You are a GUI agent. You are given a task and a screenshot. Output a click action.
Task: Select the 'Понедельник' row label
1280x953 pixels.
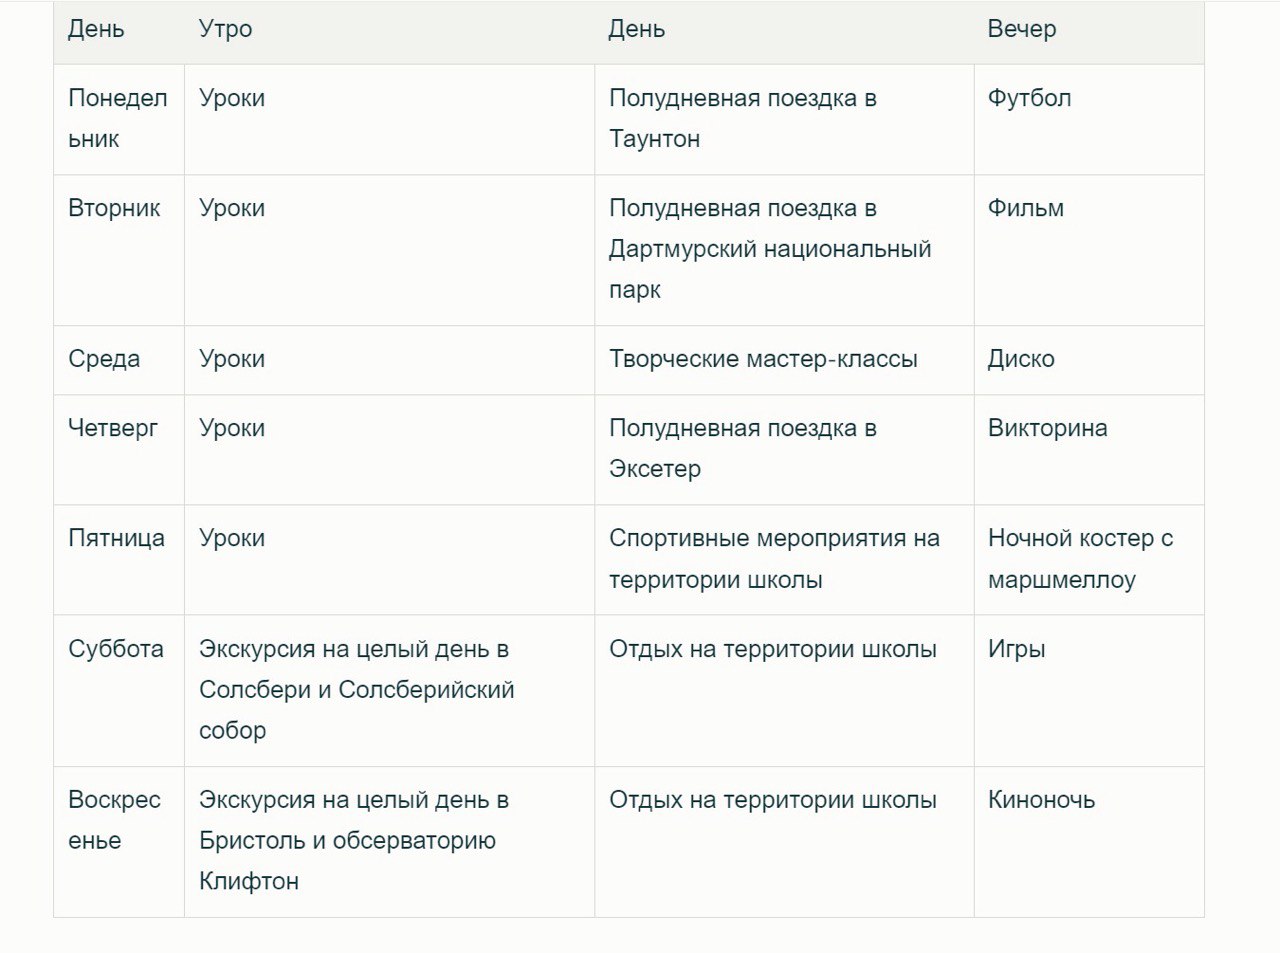point(119,119)
